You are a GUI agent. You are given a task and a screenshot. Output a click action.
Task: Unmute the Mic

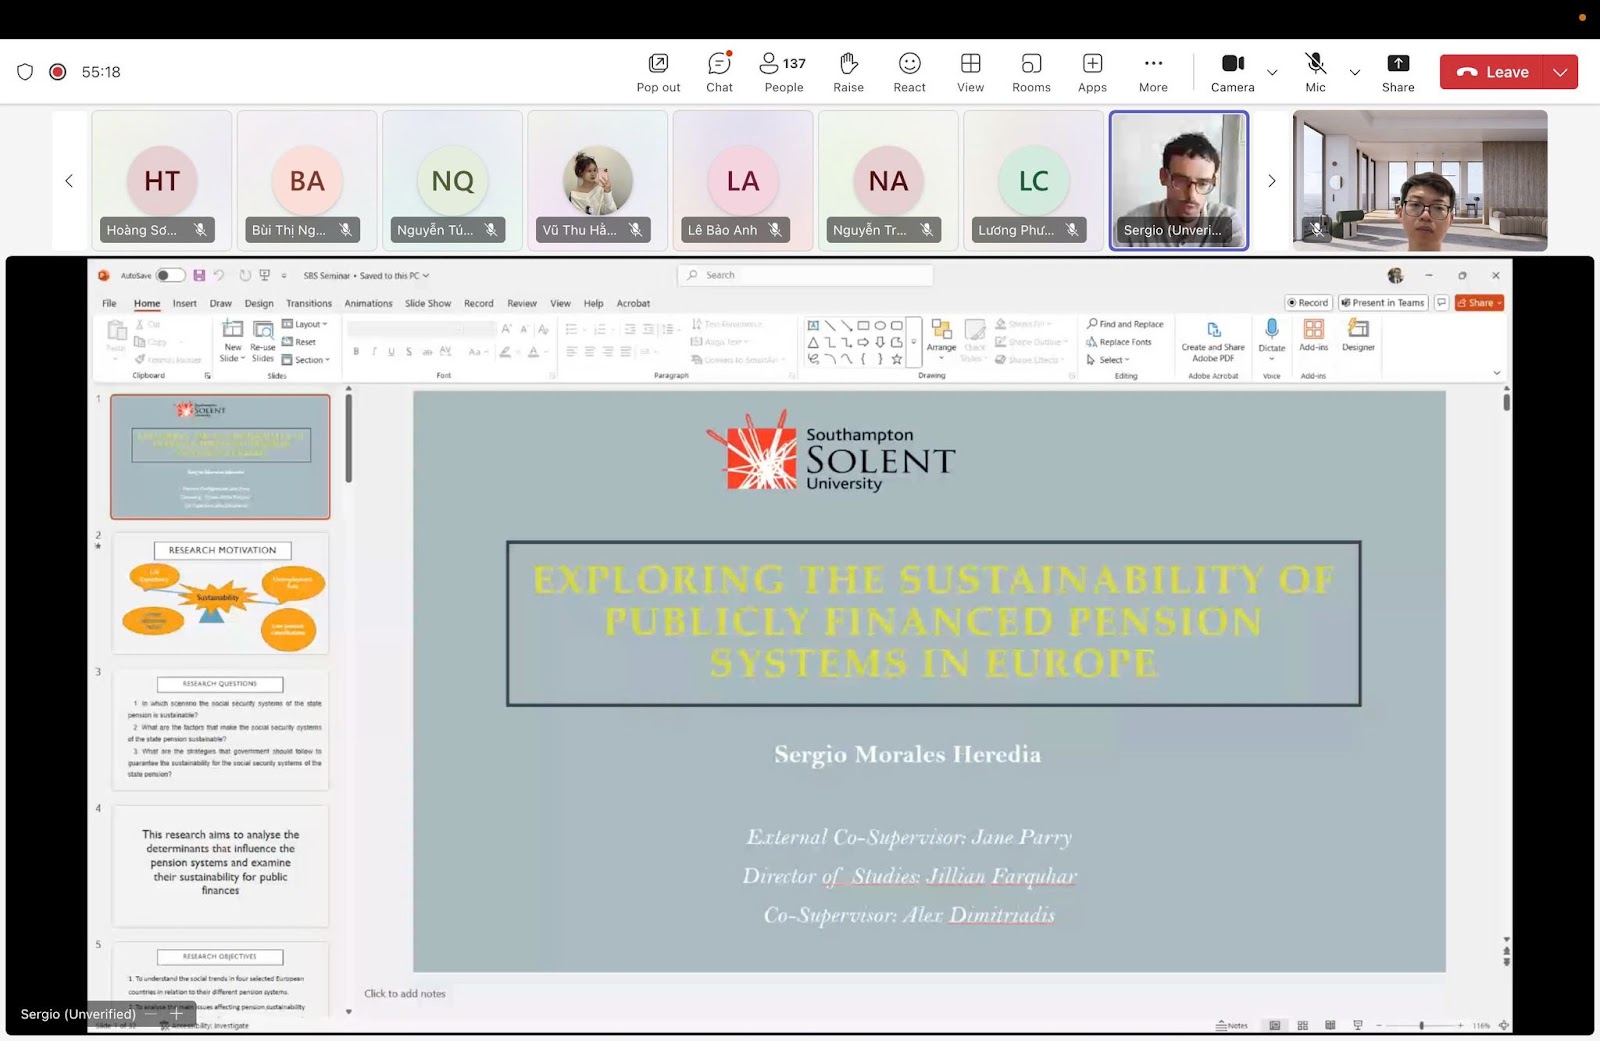click(1315, 72)
